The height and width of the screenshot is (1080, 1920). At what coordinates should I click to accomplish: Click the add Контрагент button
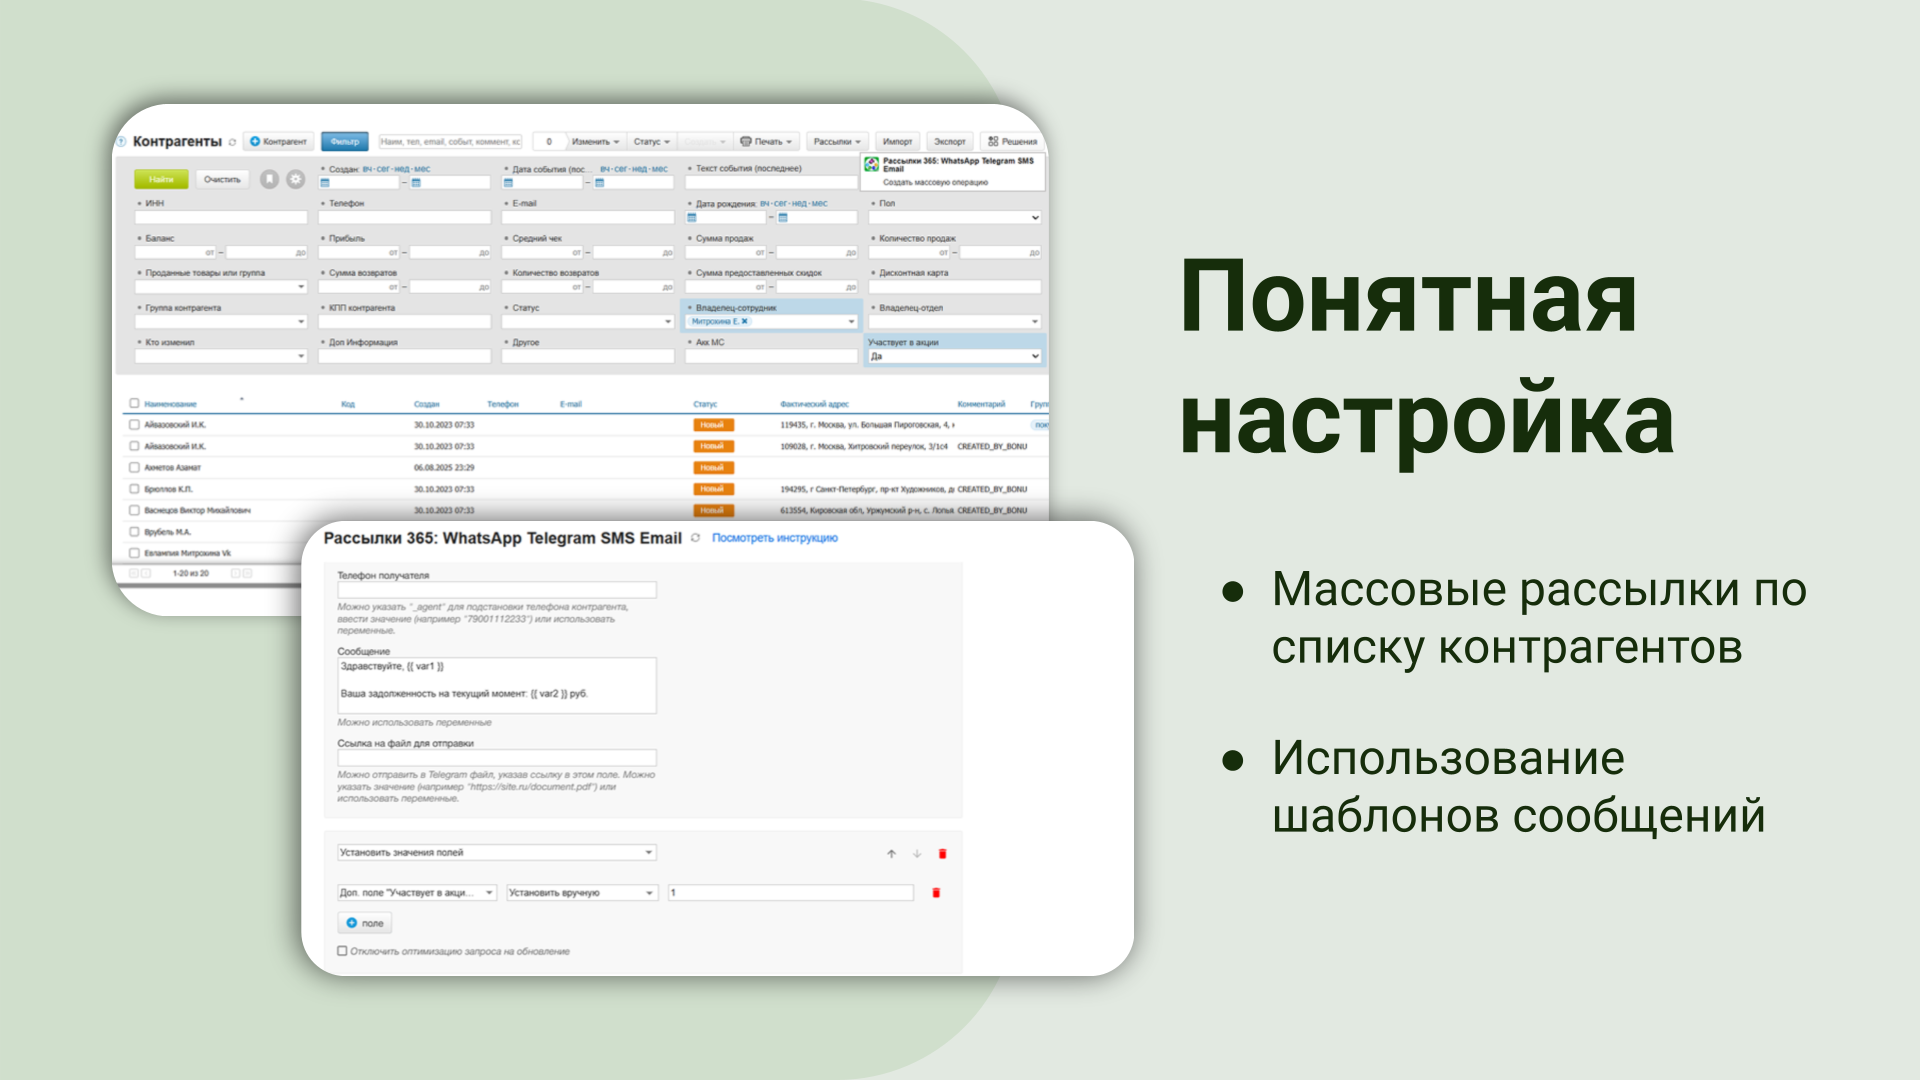pos(278,142)
